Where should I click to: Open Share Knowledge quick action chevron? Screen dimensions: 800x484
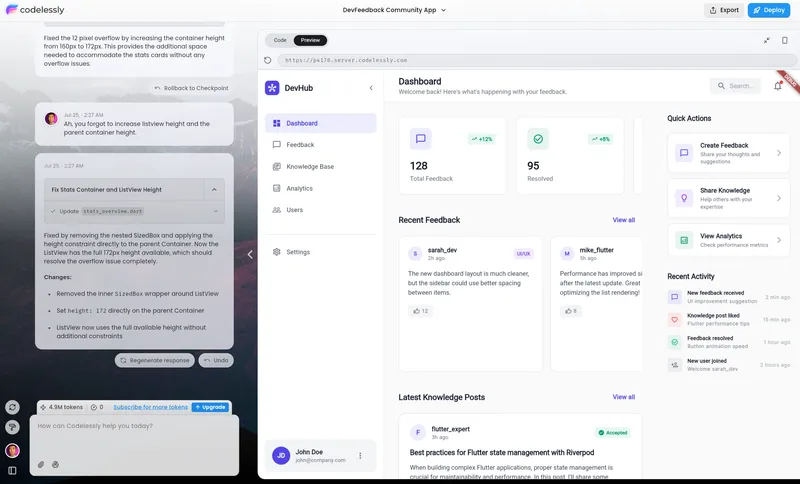tap(779, 198)
